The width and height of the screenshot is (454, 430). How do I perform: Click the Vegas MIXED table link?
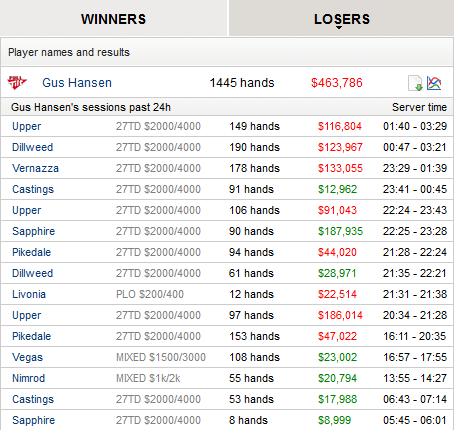pyautogui.click(x=28, y=357)
